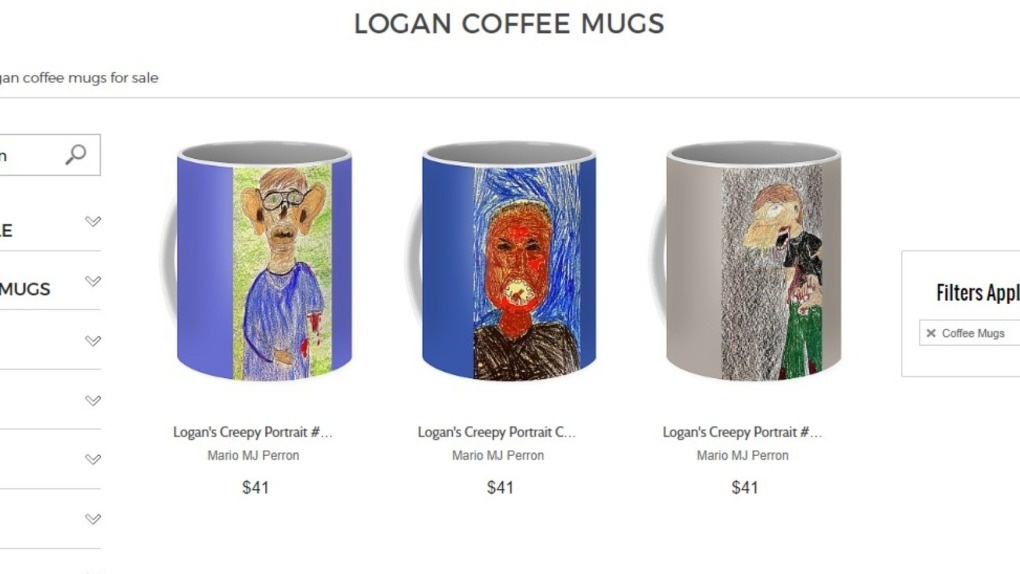Remove the Coffee Mugs filter X
This screenshot has width=1020, height=574.
[x=931, y=333]
